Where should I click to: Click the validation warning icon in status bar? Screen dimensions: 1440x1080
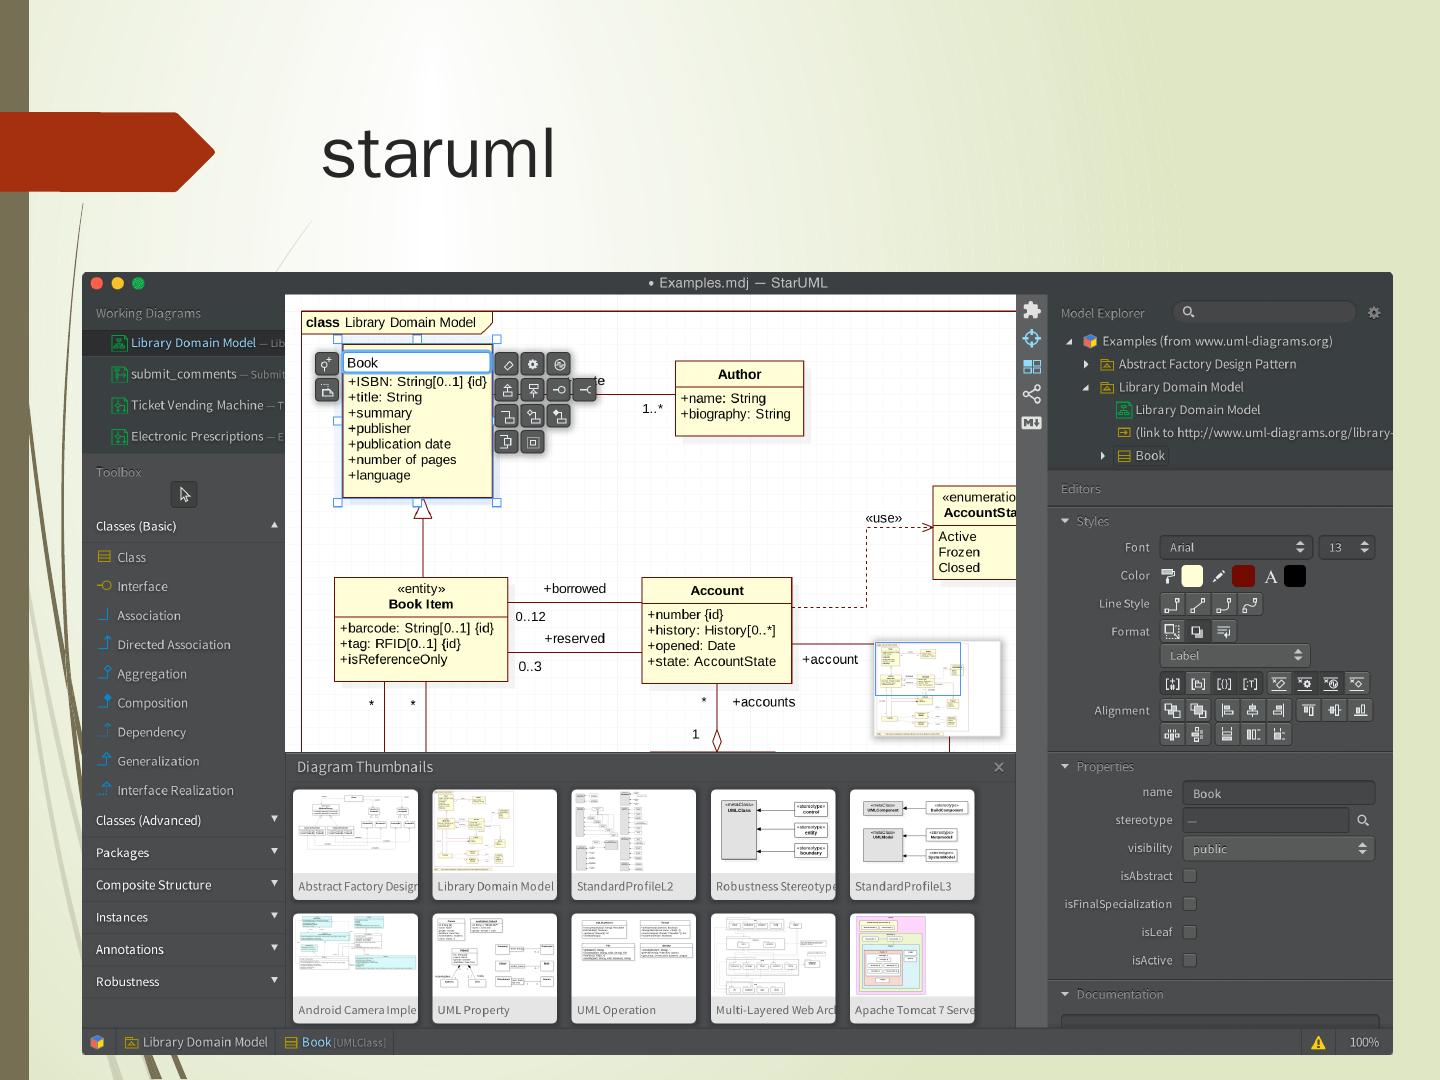[x=1318, y=1042]
